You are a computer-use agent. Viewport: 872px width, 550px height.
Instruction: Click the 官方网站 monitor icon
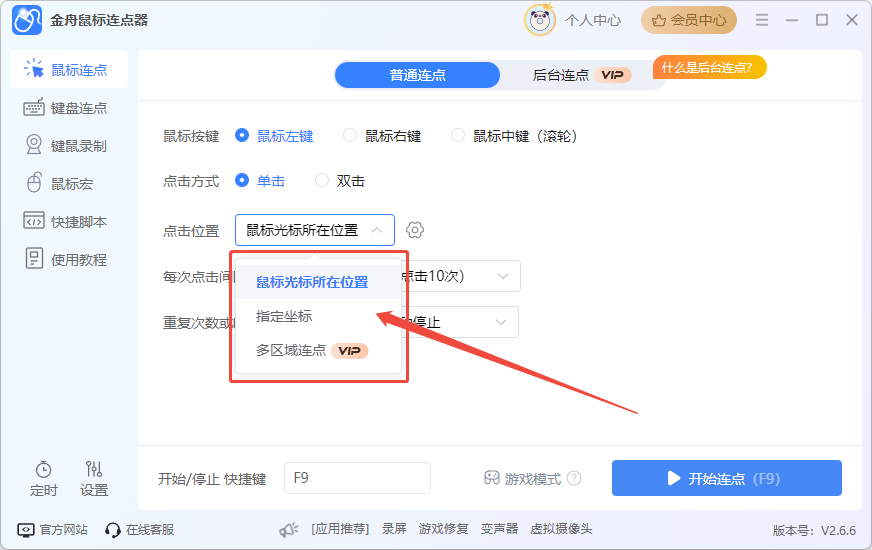26,530
